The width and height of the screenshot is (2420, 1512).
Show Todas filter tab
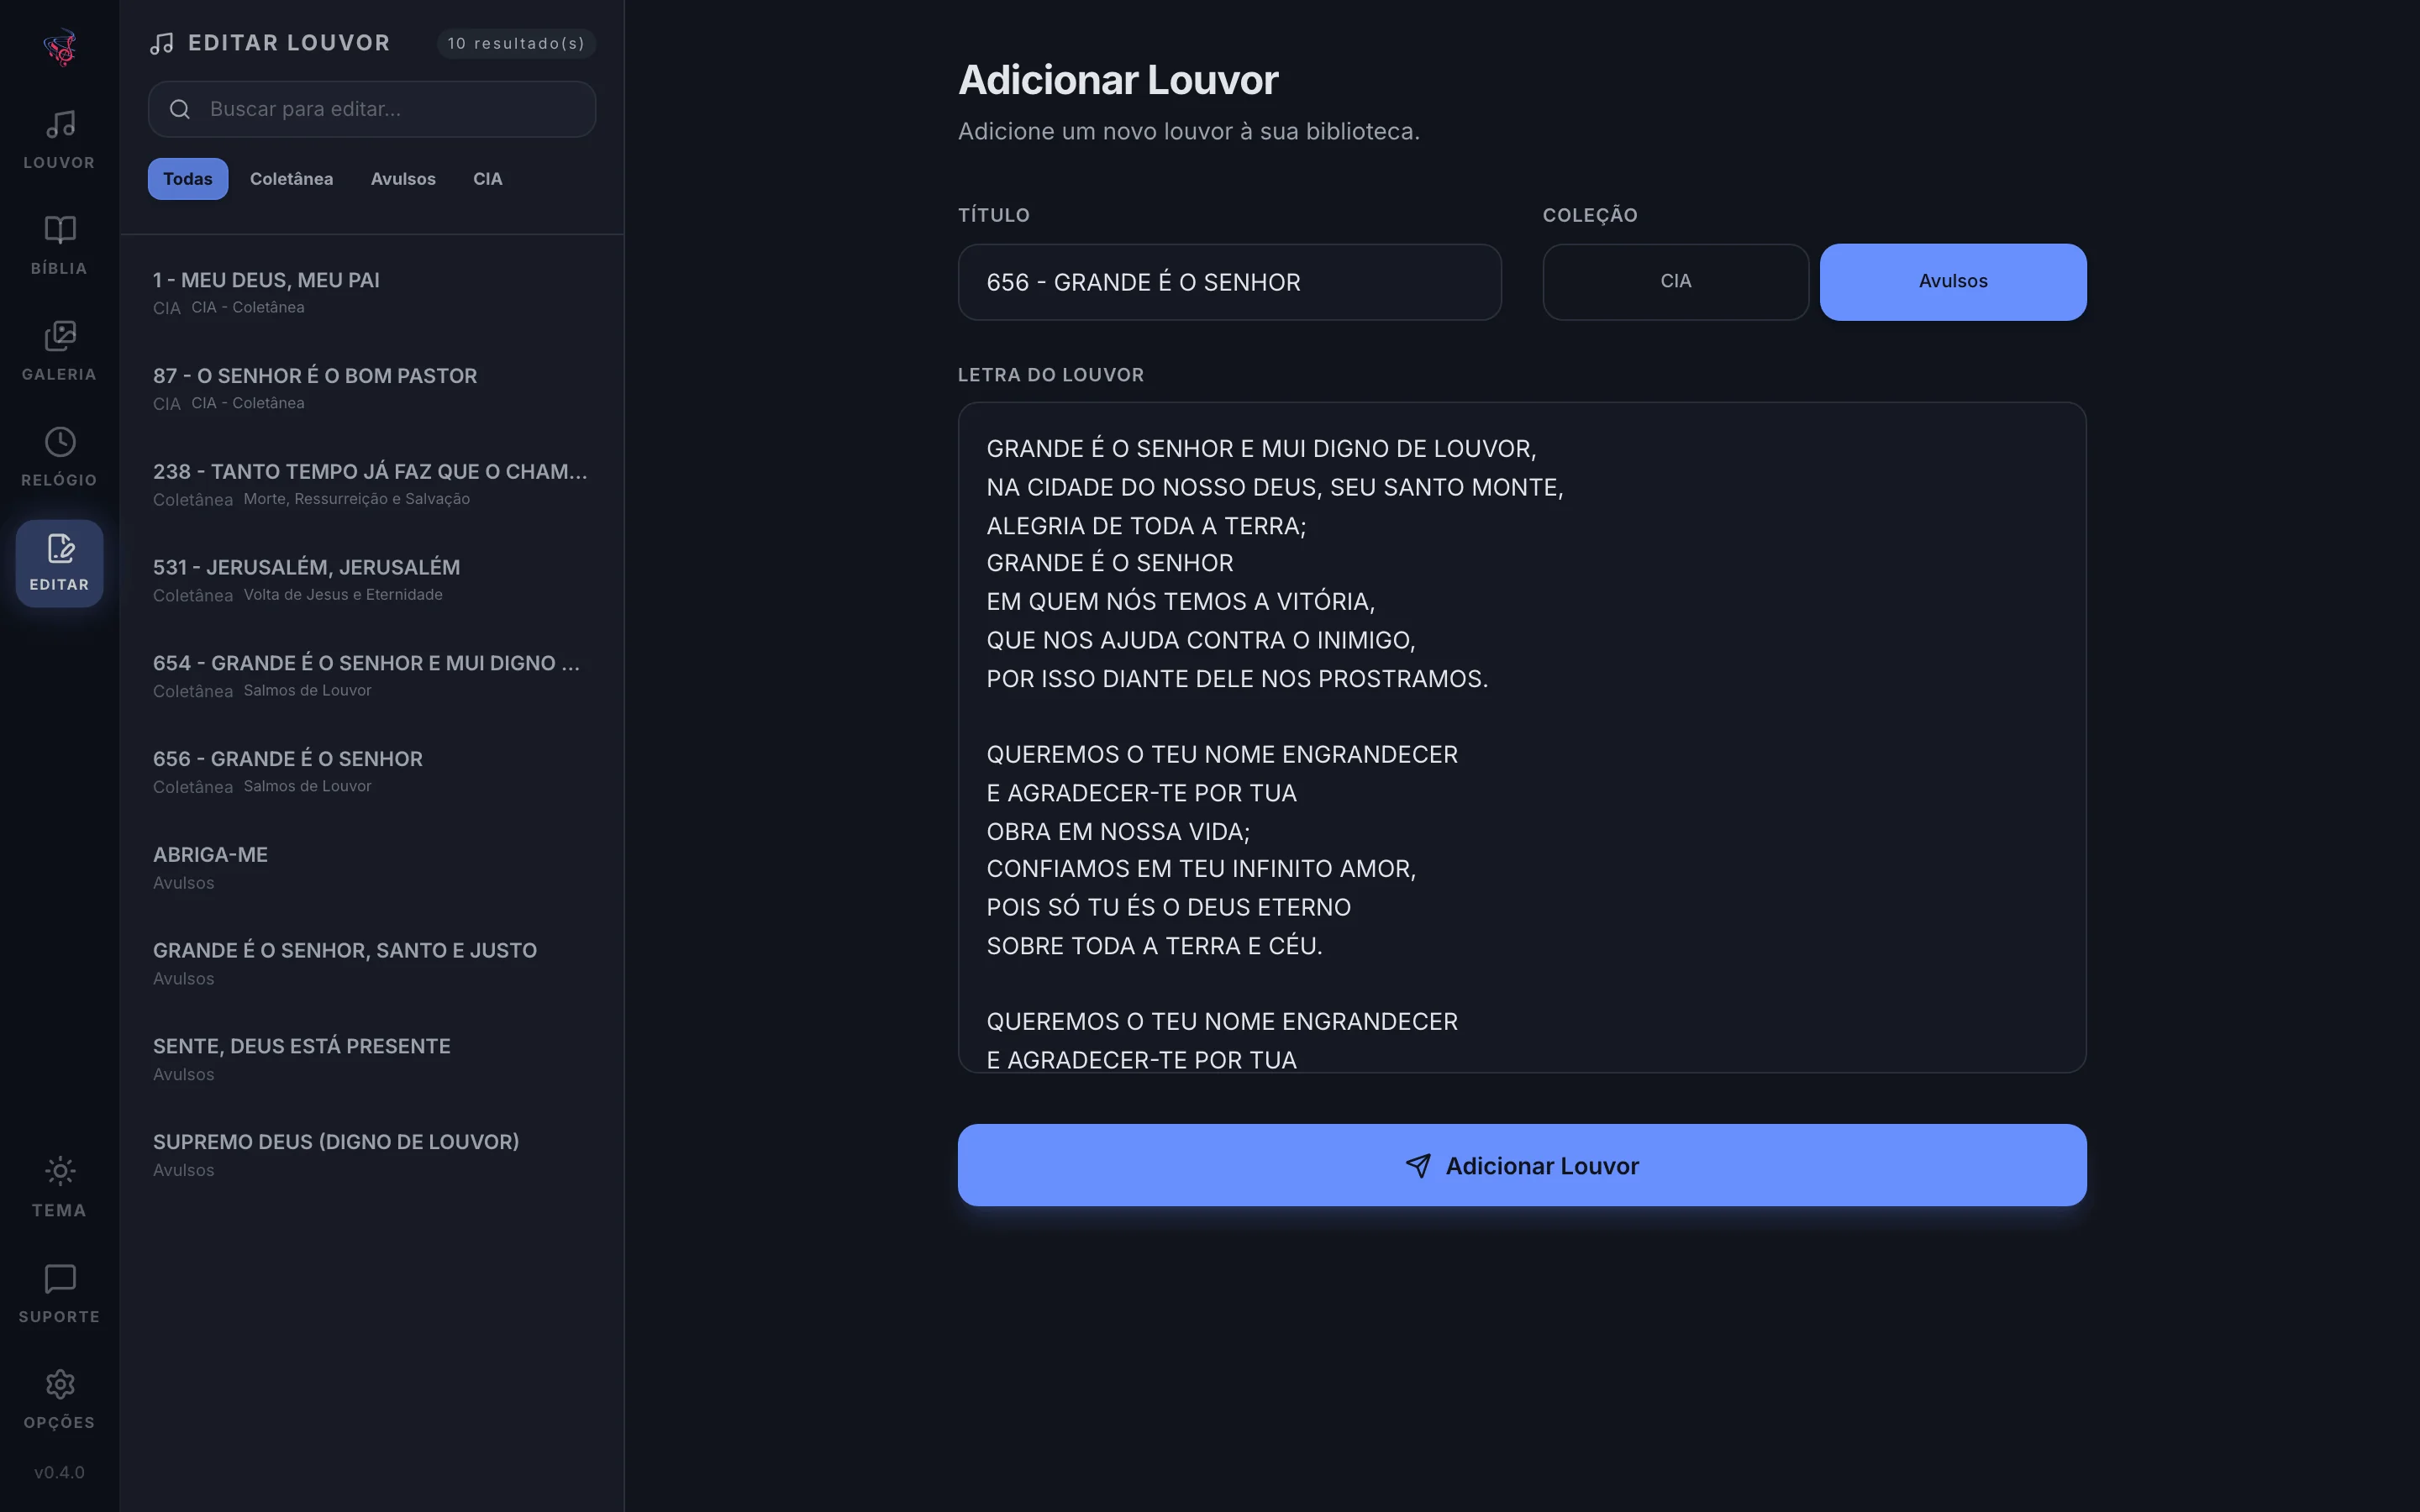[x=188, y=179]
